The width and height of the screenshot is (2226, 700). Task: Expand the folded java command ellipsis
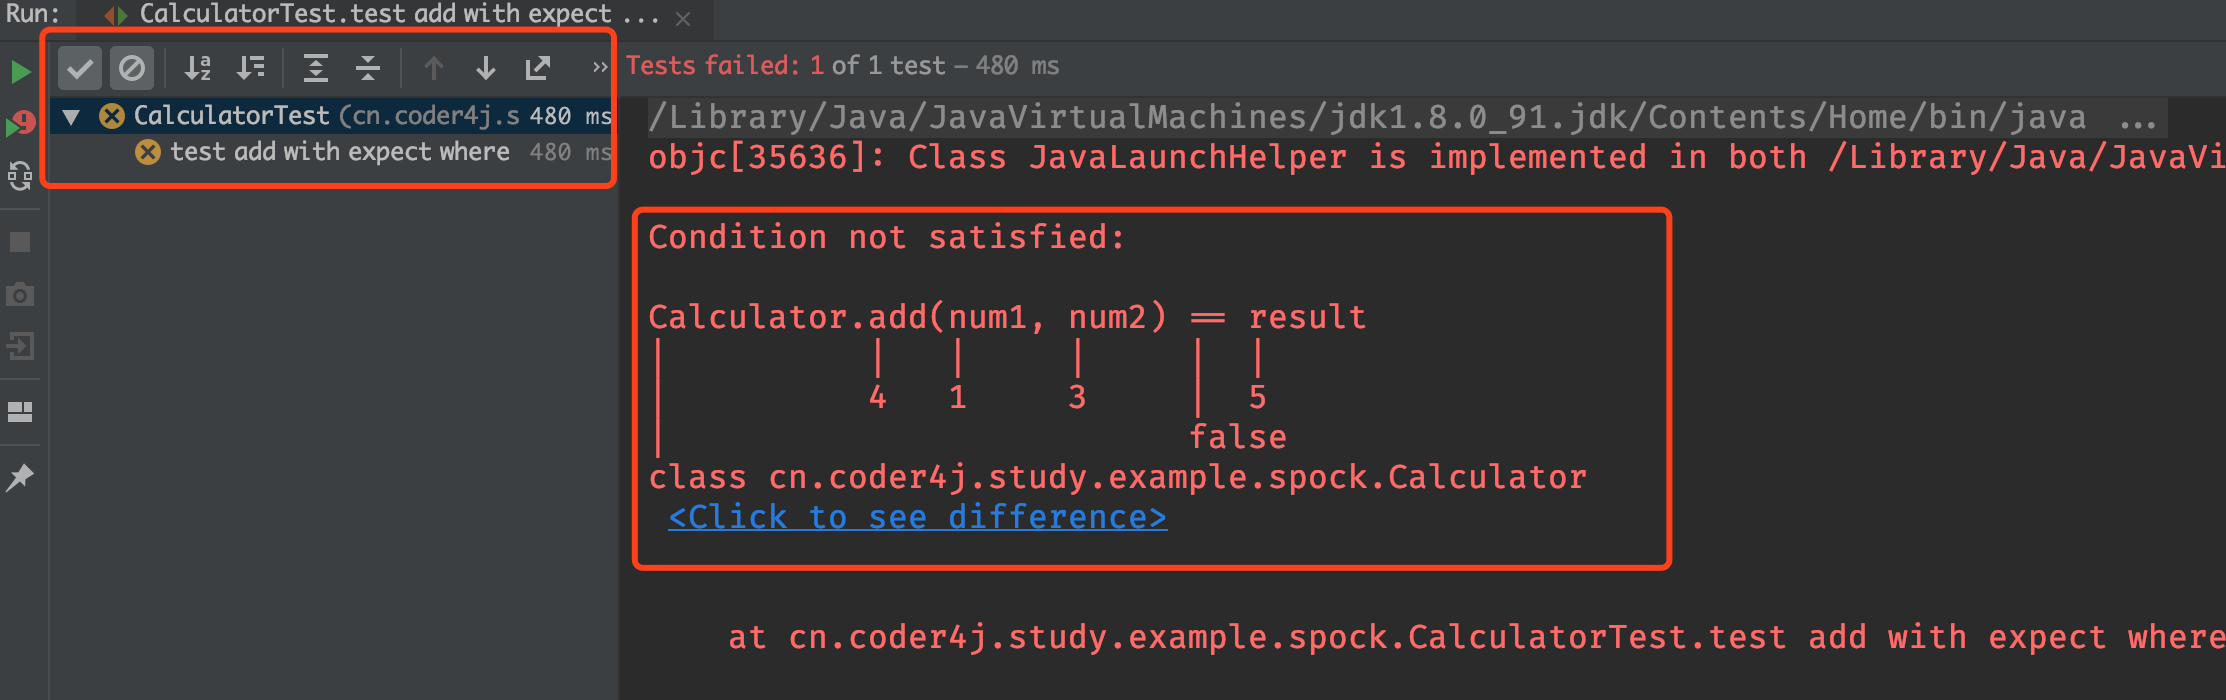pyautogui.click(x=2137, y=119)
